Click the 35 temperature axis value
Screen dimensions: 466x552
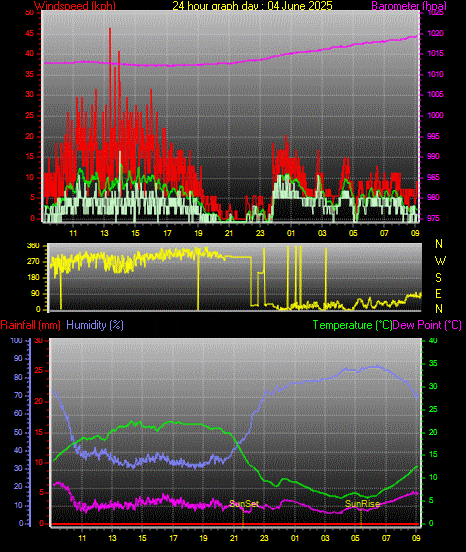point(433,363)
